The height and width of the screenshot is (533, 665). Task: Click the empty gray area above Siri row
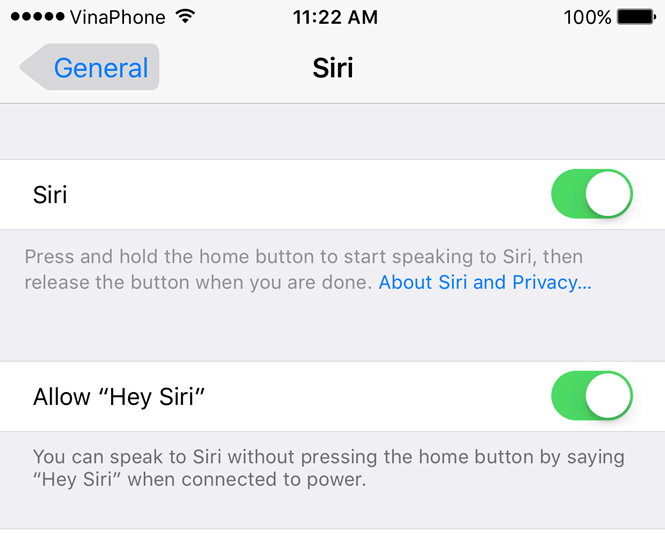click(x=332, y=131)
